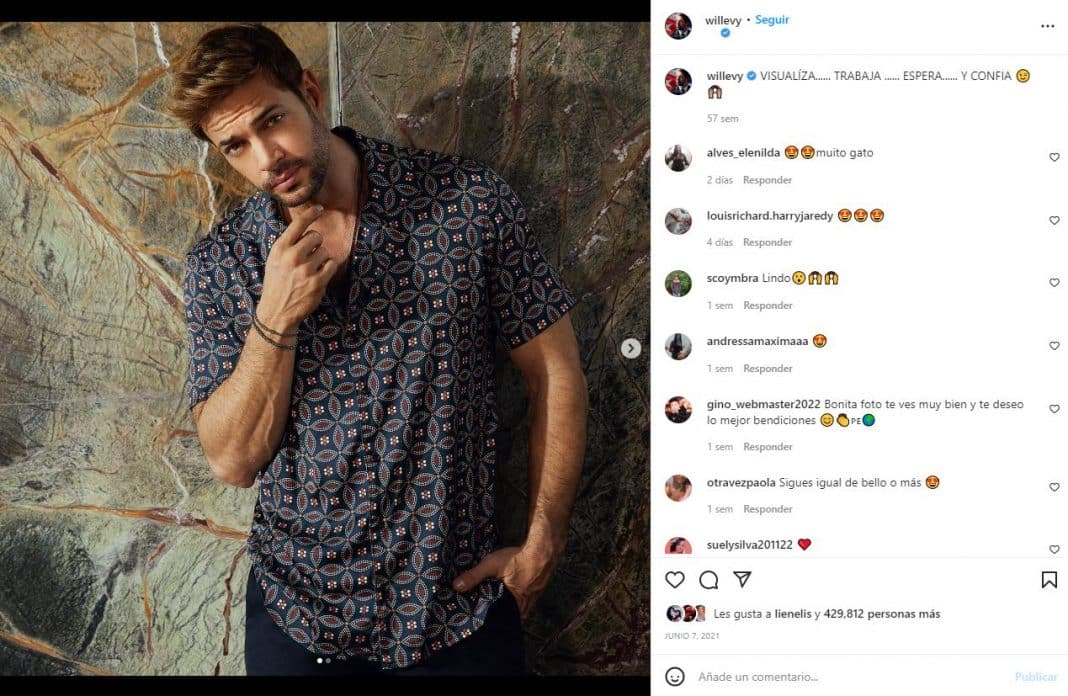Select the second carousel dot indicator

click(x=328, y=660)
